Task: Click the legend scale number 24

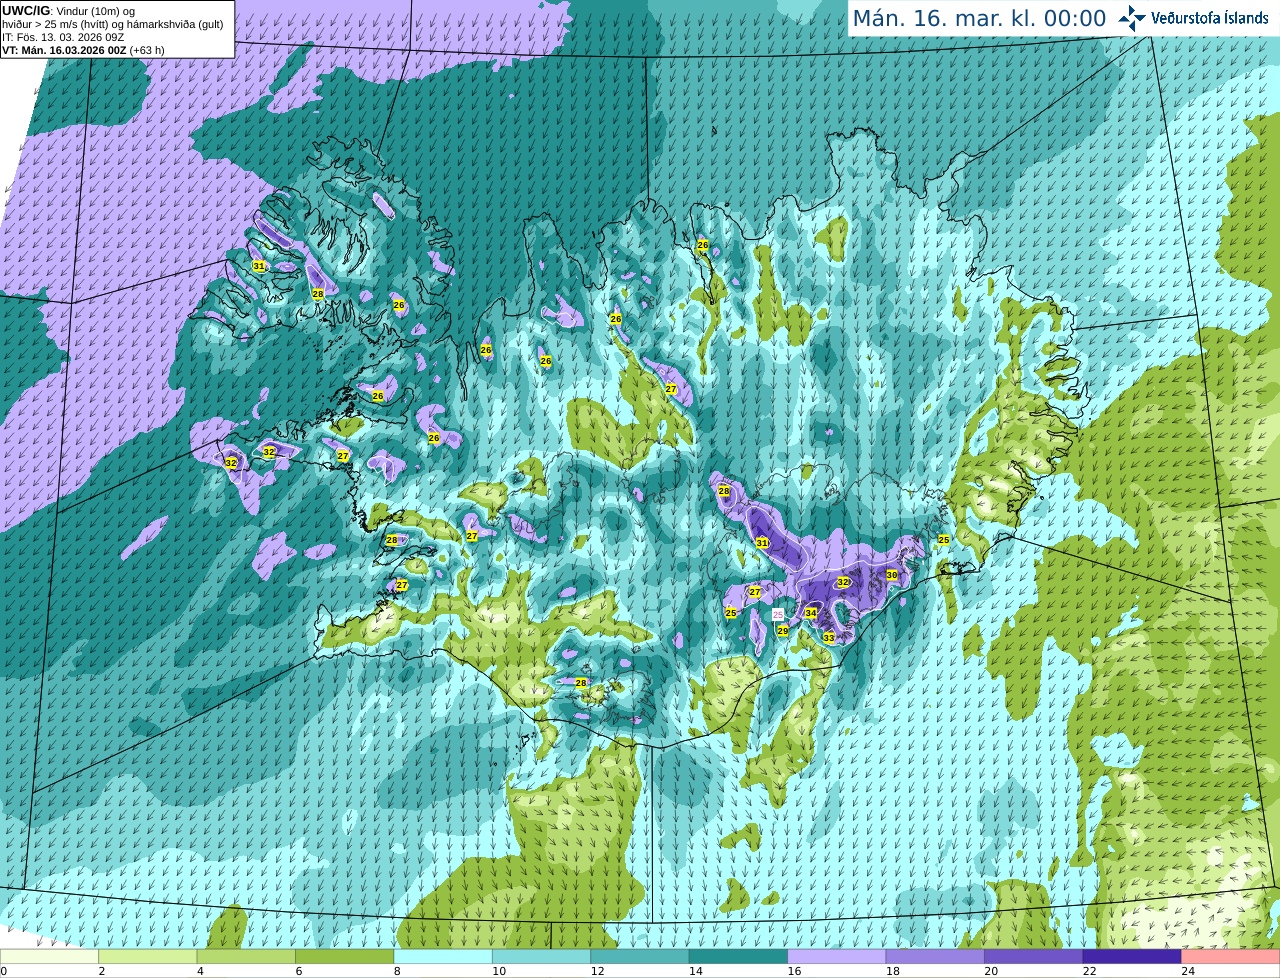Action: pos(1188,971)
